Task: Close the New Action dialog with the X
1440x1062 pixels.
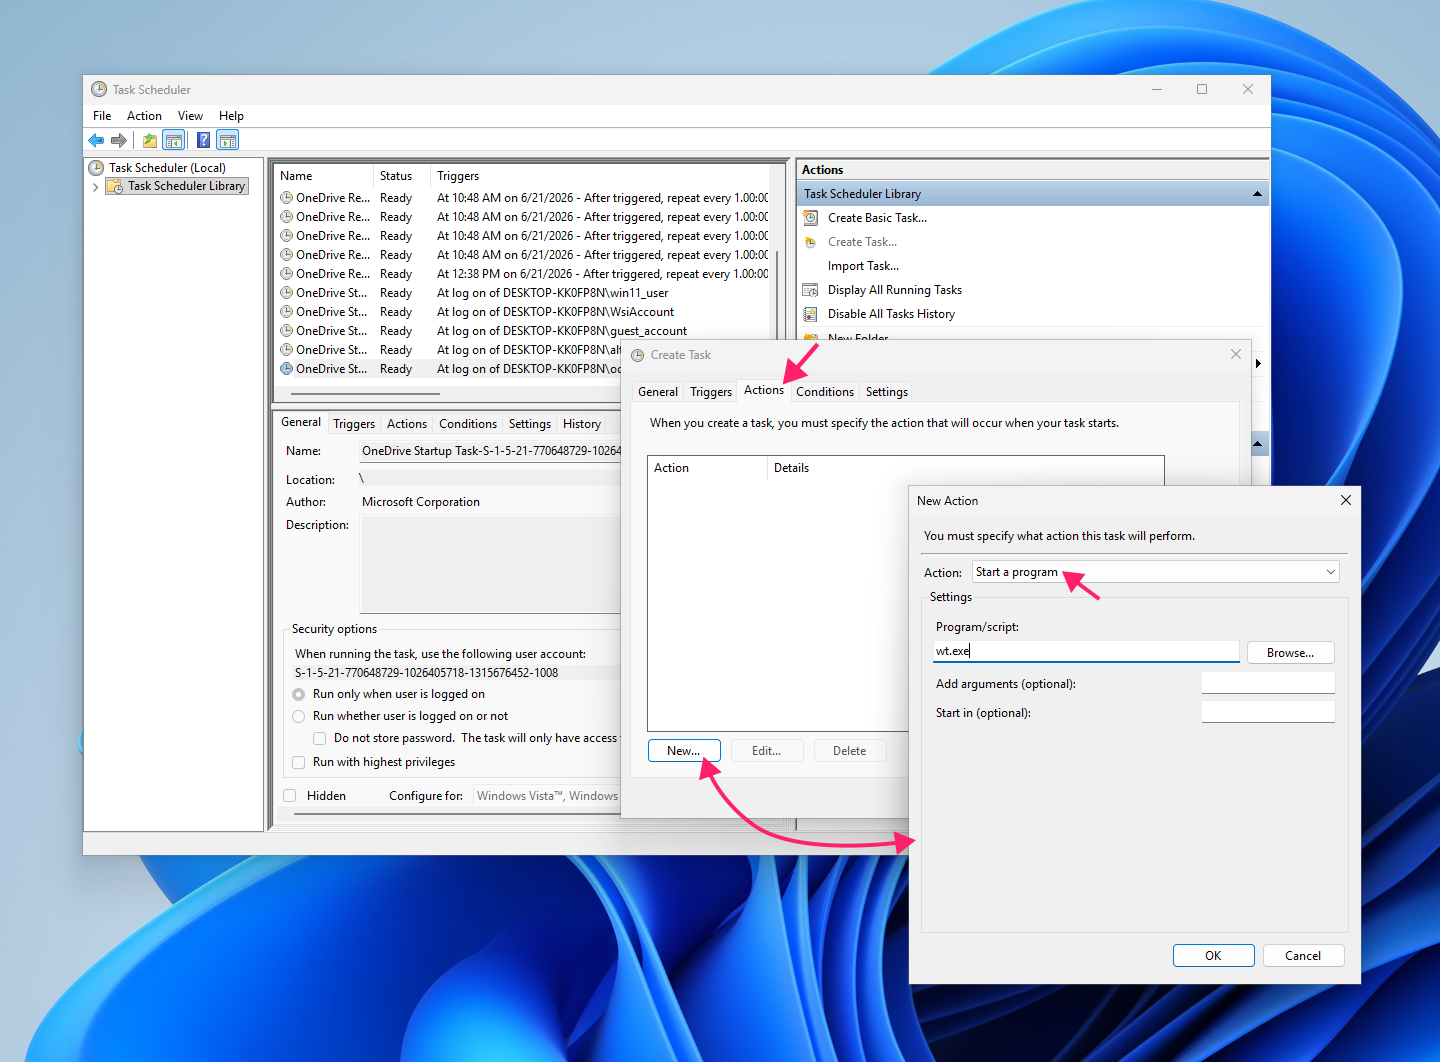Action: tap(1346, 500)
